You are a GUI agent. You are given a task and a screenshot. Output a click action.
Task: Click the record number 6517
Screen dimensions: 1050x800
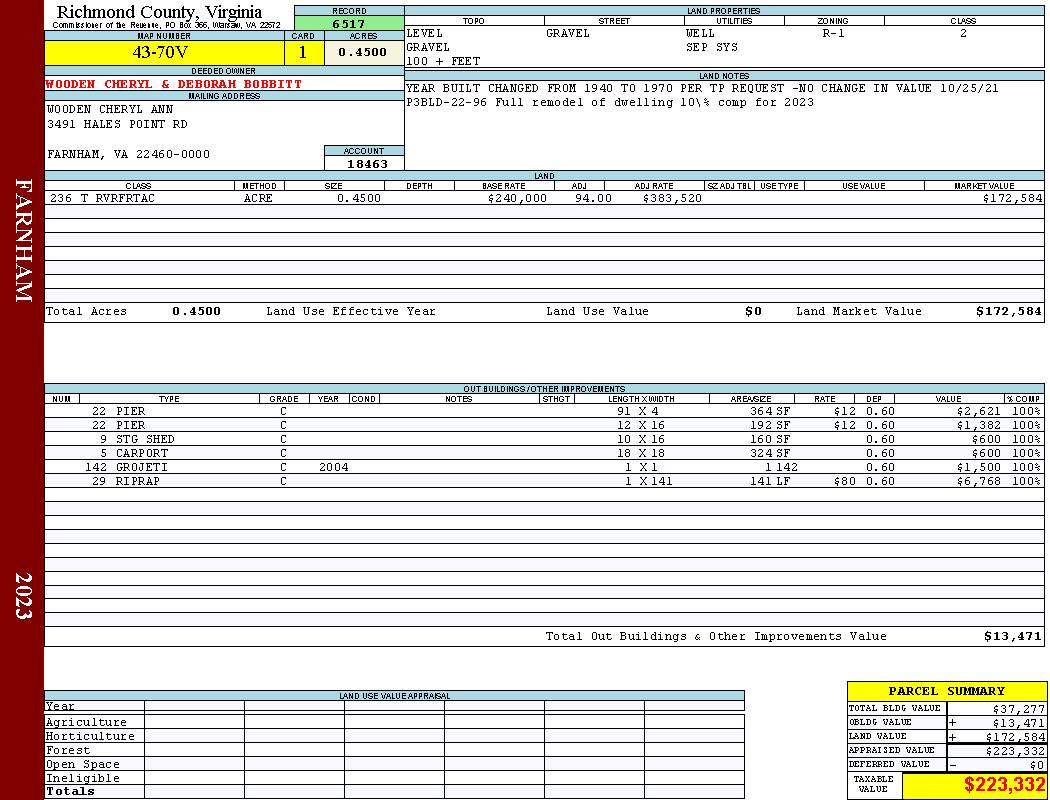[349, 24]
